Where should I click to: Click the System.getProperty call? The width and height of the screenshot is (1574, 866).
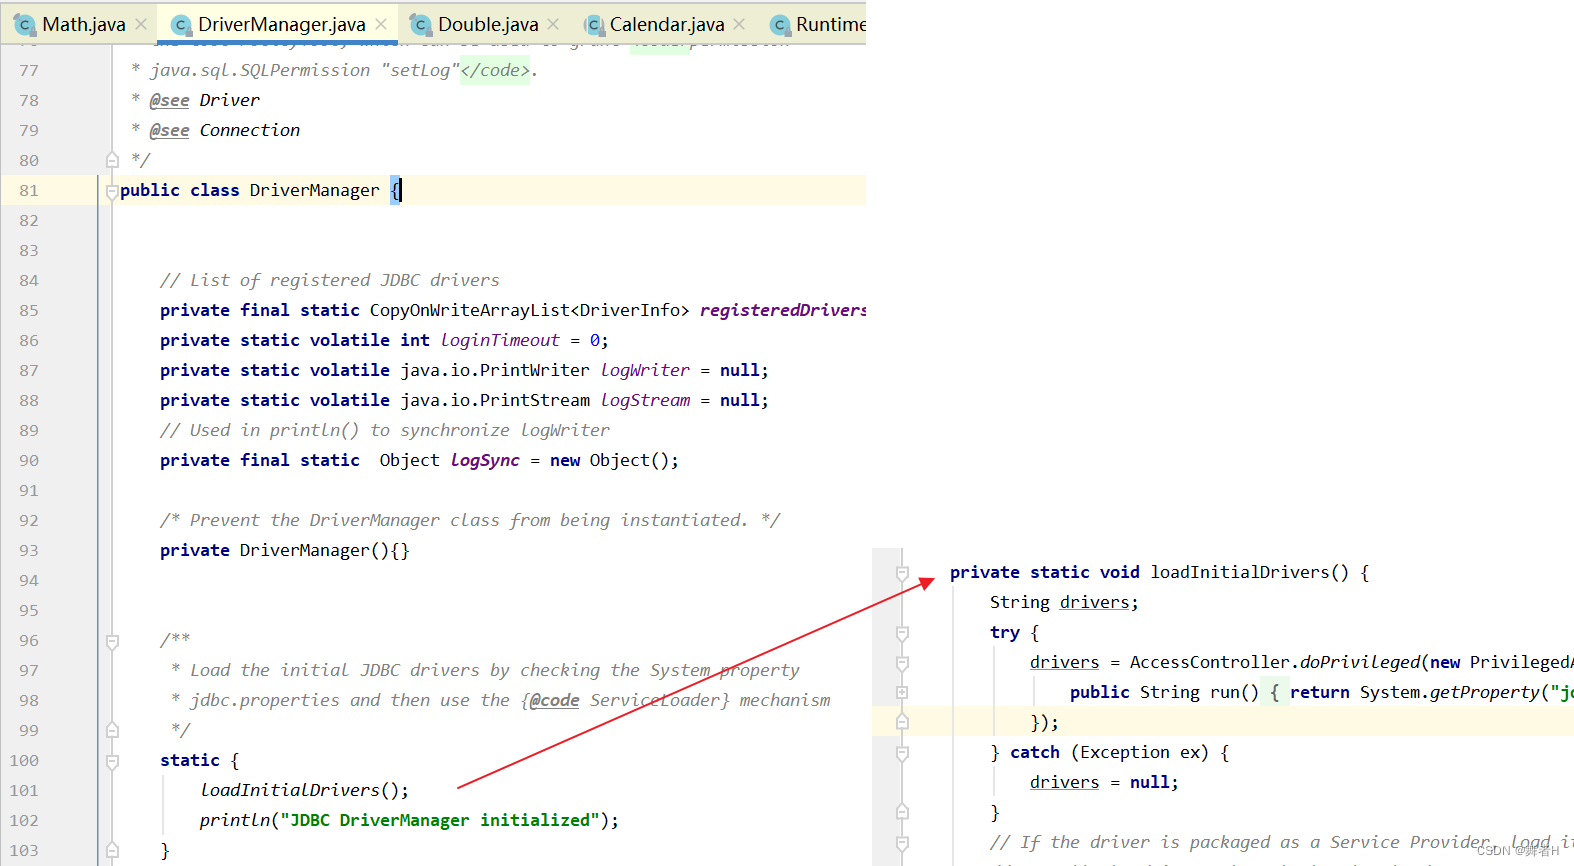[1450, 692]
